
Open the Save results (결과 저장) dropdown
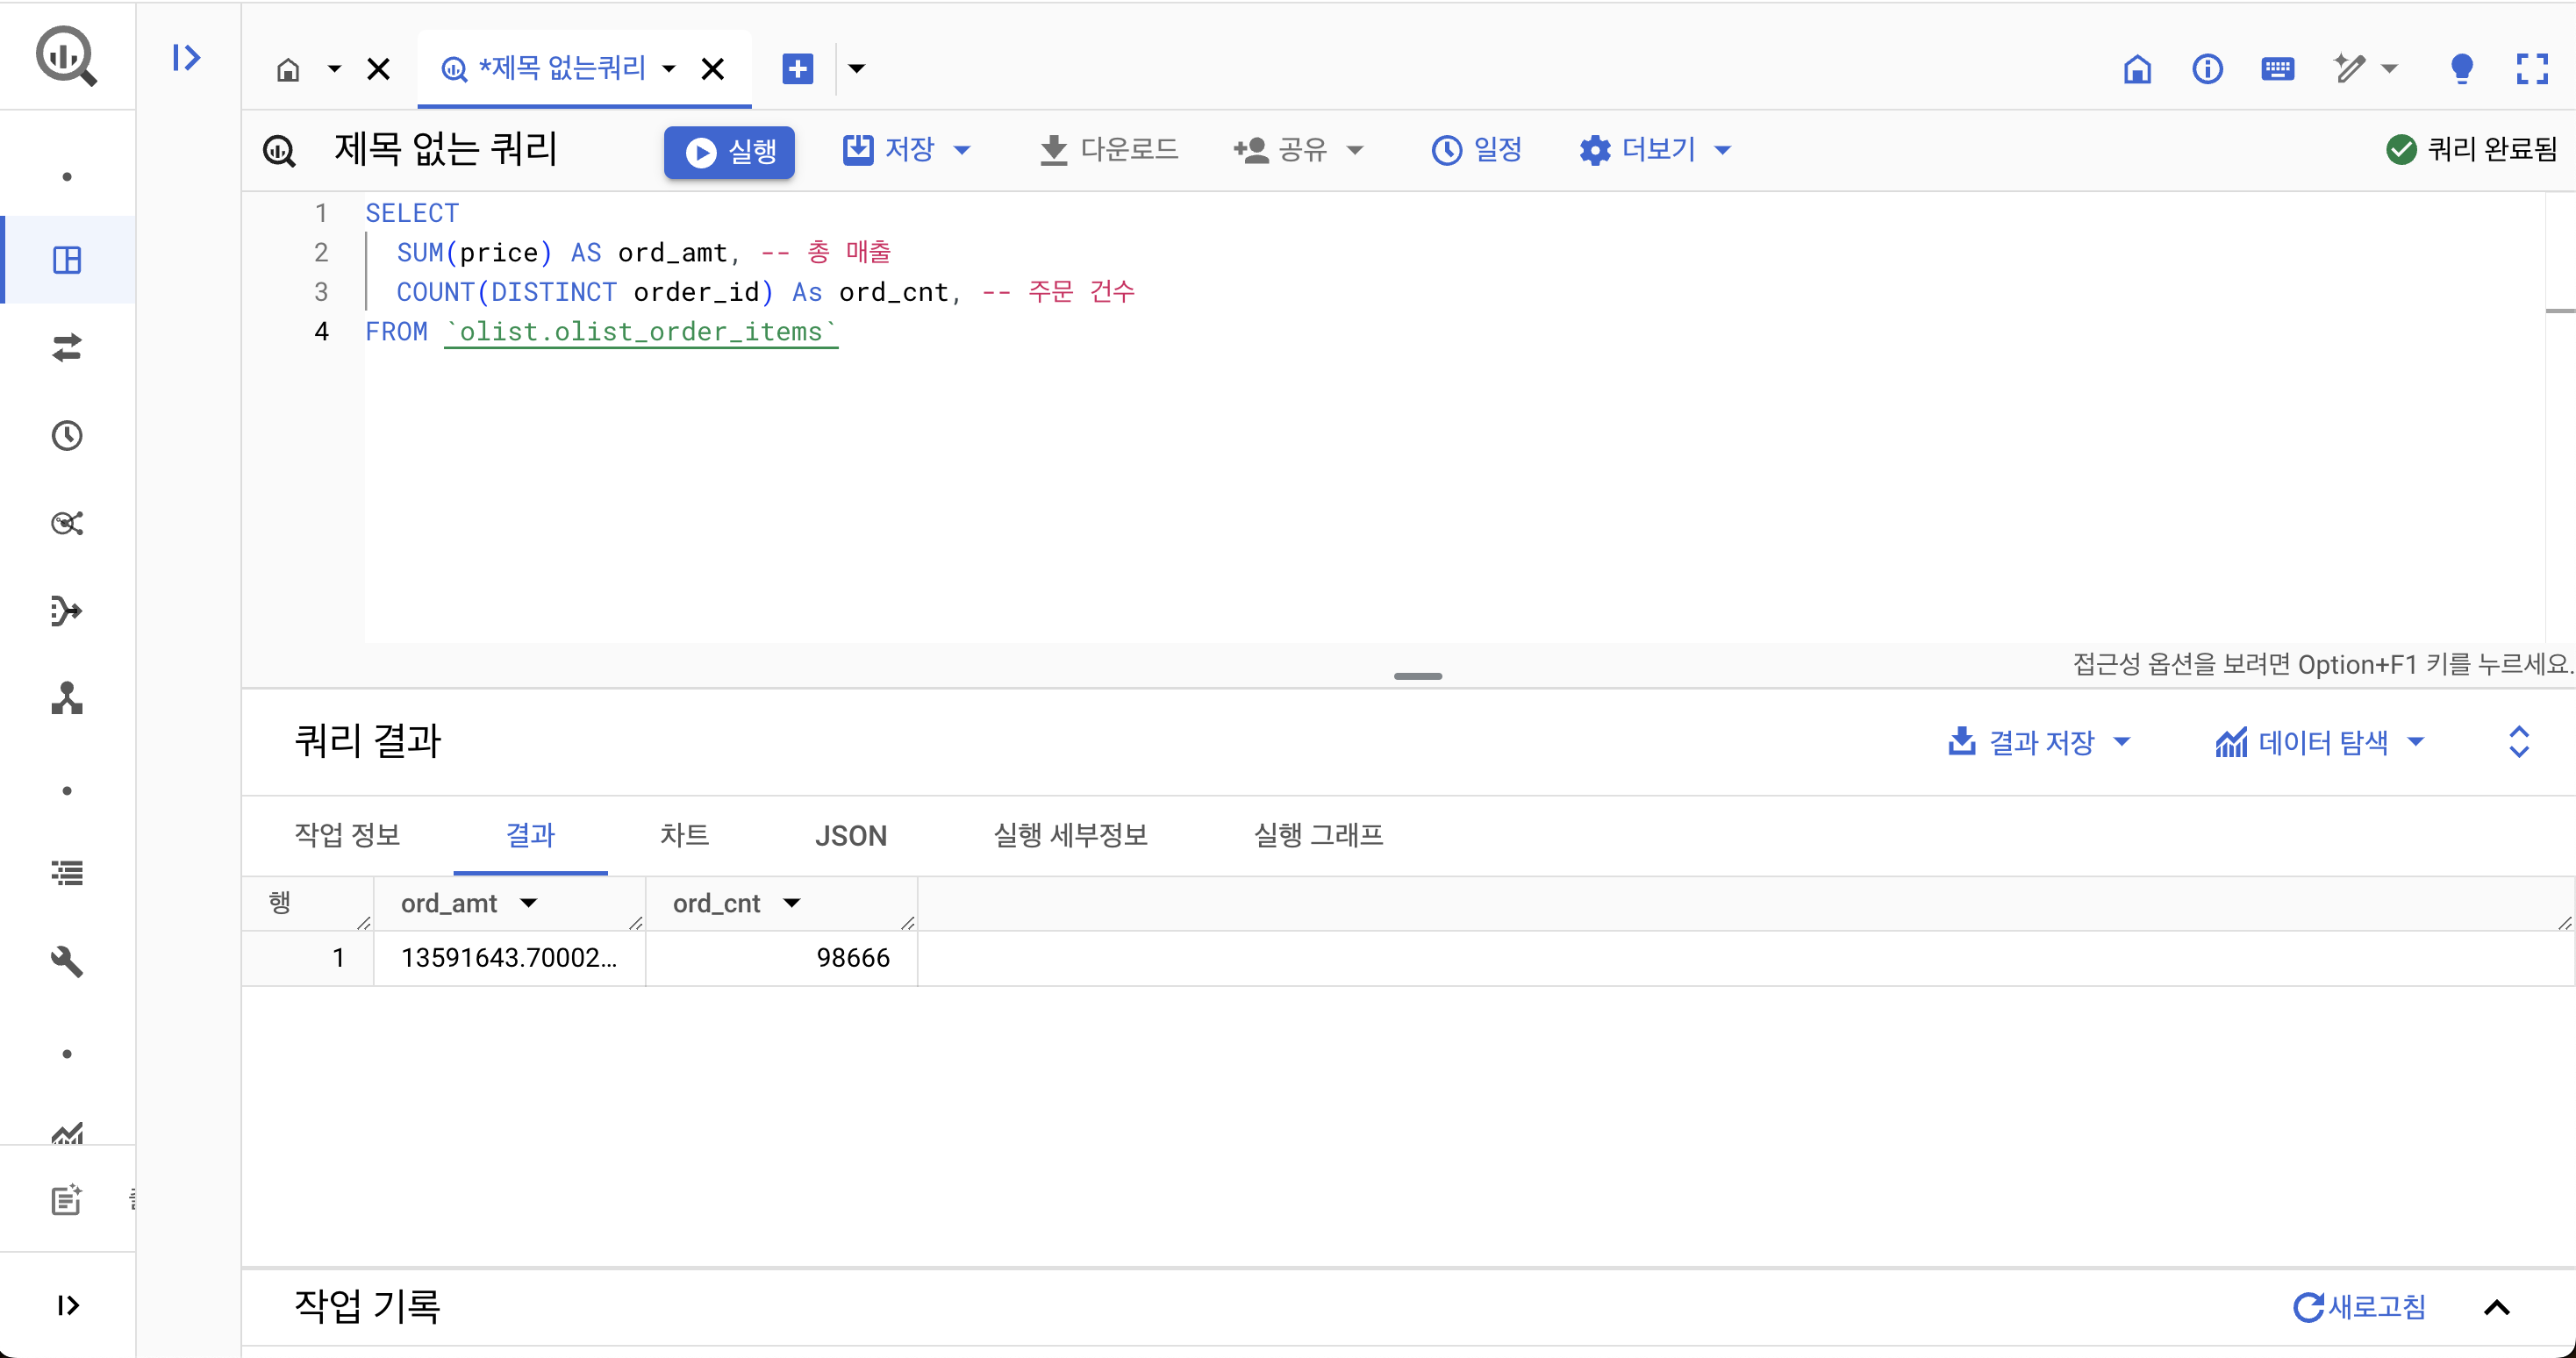pyautogui.click(x=2039, y=742)
